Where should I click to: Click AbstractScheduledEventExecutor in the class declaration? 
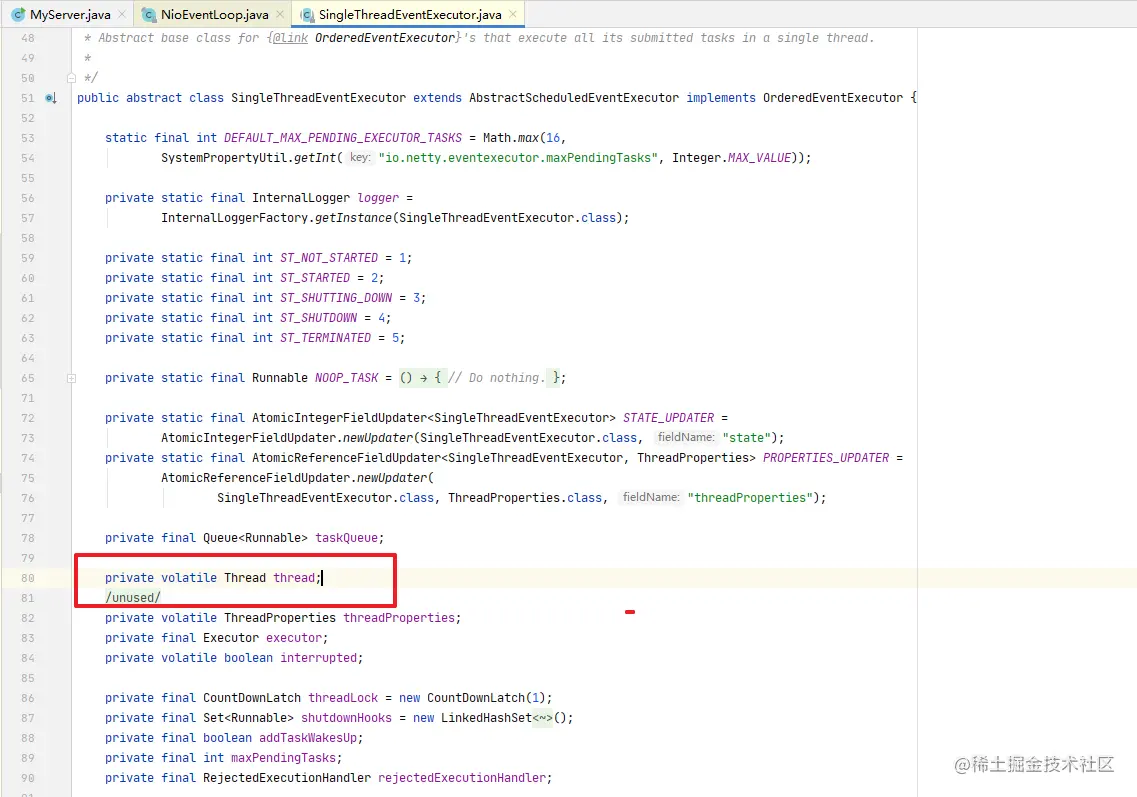tap(574, 98)
